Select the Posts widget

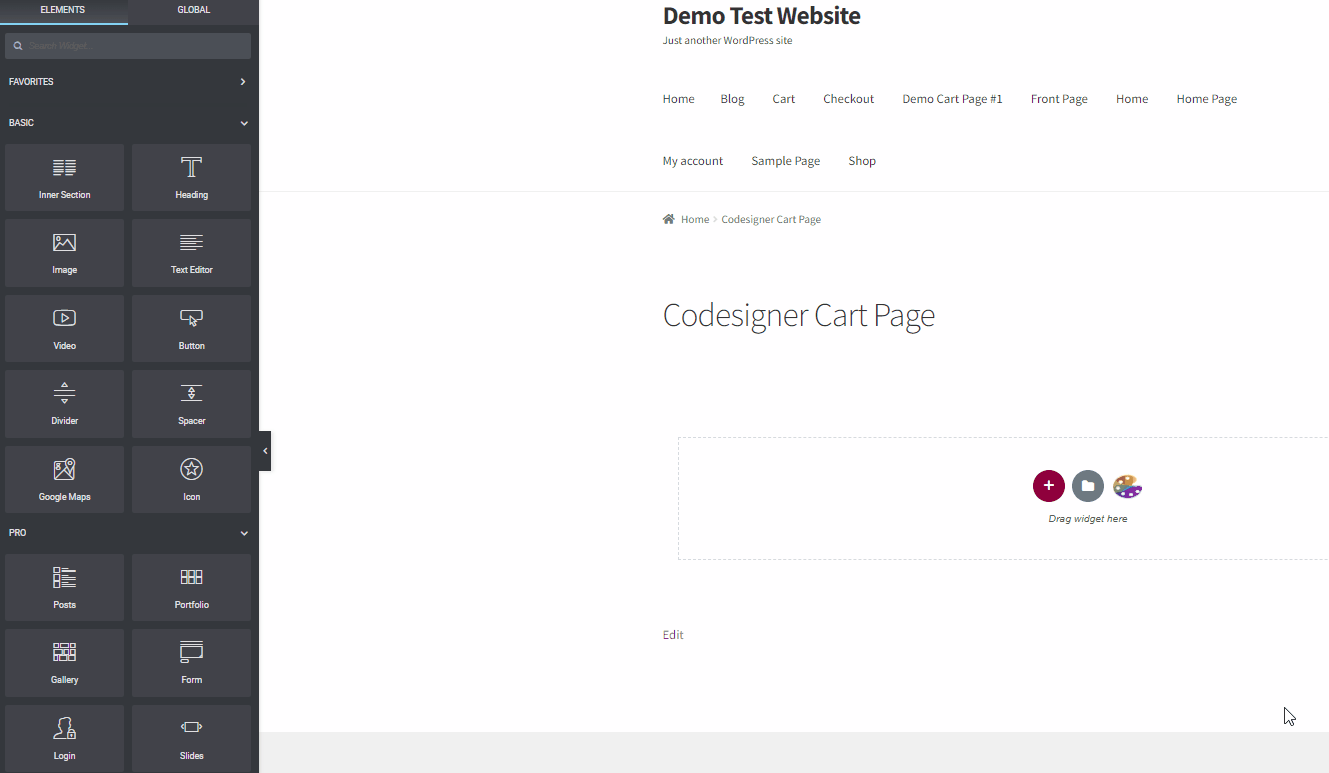pyautogui.click(x=64, y=587)
